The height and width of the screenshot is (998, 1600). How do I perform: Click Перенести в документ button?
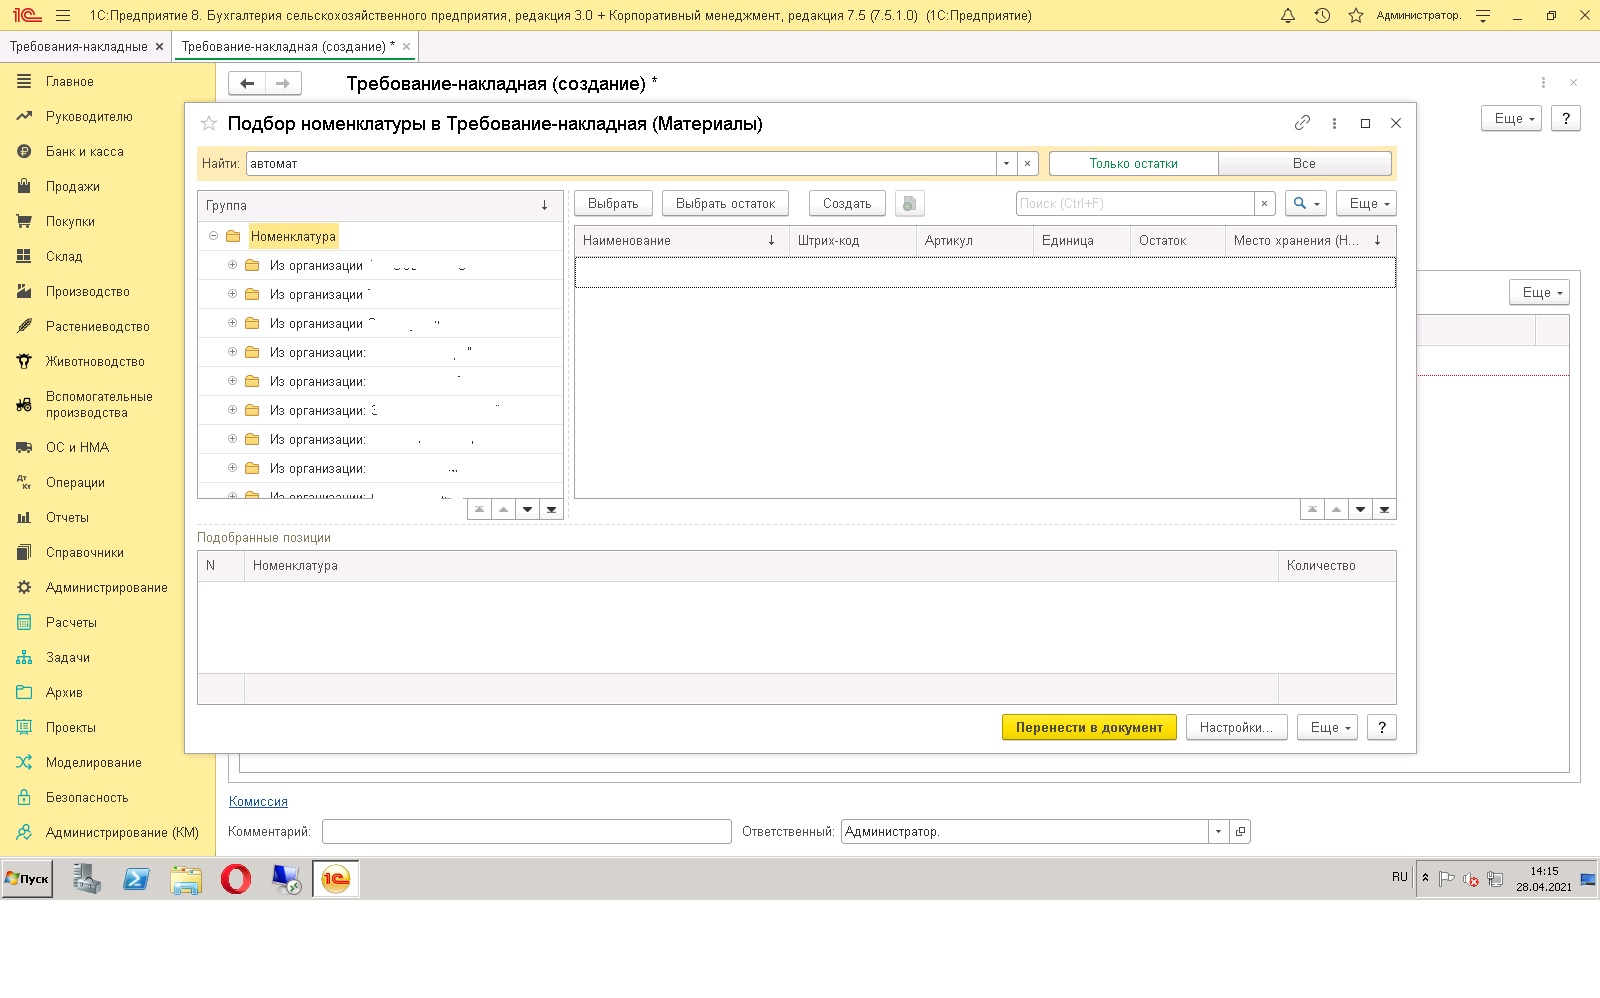[x=1089, y=727]
